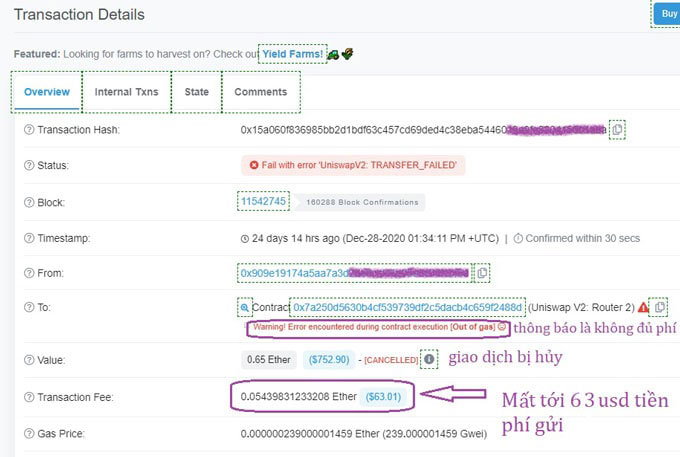680x457 pixels.
Task: Switch to the Internal Txns tab
Action: tap(126, 92)
